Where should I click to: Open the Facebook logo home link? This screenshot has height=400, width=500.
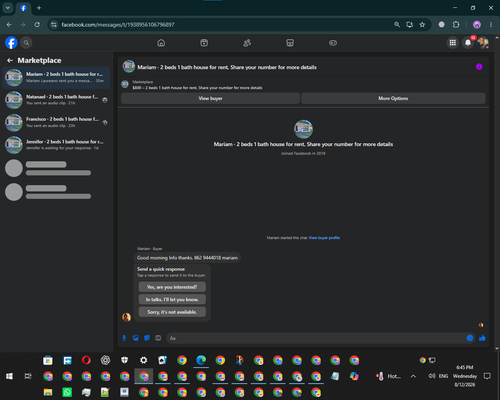pos(11,43)
